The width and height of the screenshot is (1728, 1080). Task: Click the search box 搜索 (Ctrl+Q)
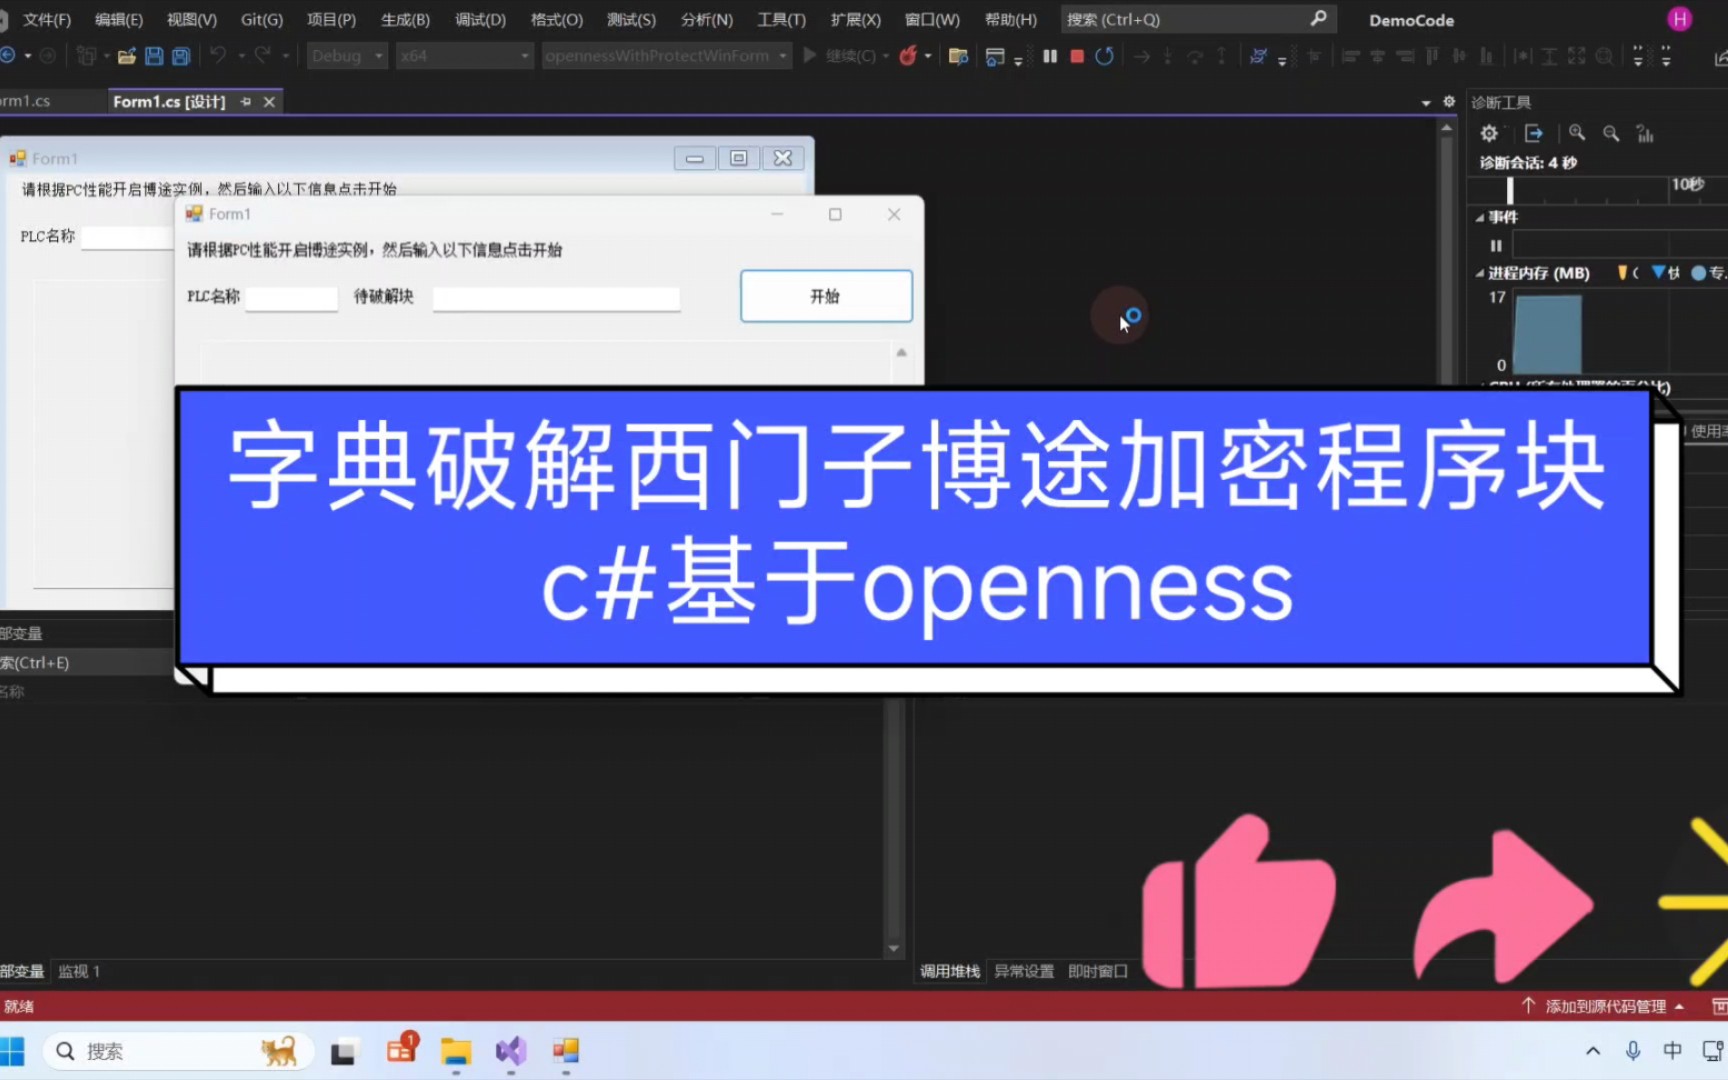coord(1198,19)
